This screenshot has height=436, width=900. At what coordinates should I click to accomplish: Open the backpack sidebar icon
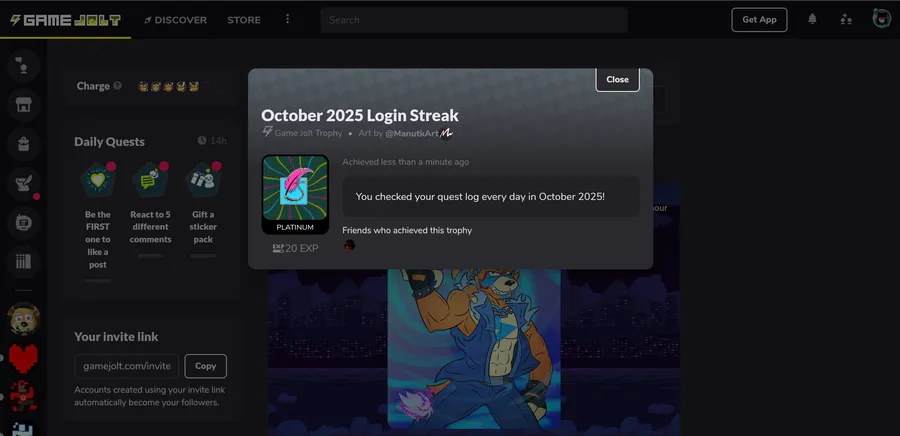coord(24,144)
